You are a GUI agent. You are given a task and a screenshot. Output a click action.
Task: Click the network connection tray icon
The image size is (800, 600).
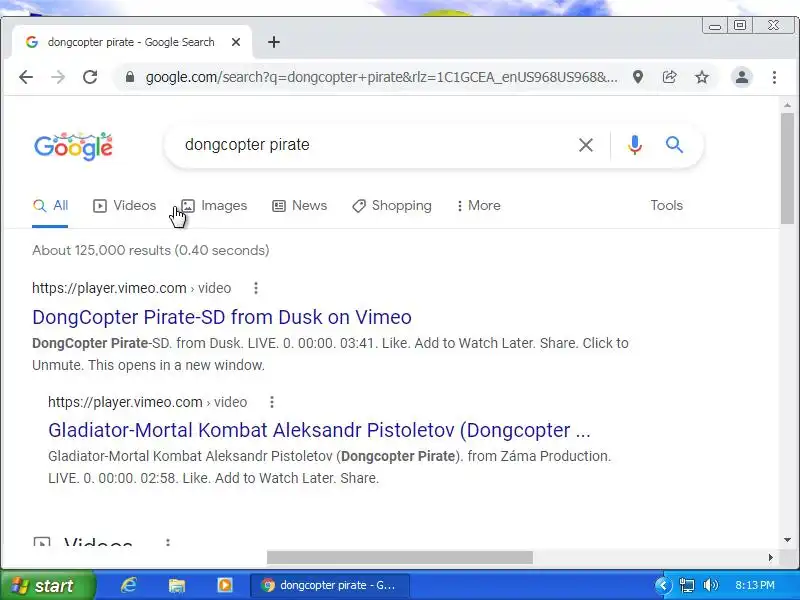[x=687, y=585]
